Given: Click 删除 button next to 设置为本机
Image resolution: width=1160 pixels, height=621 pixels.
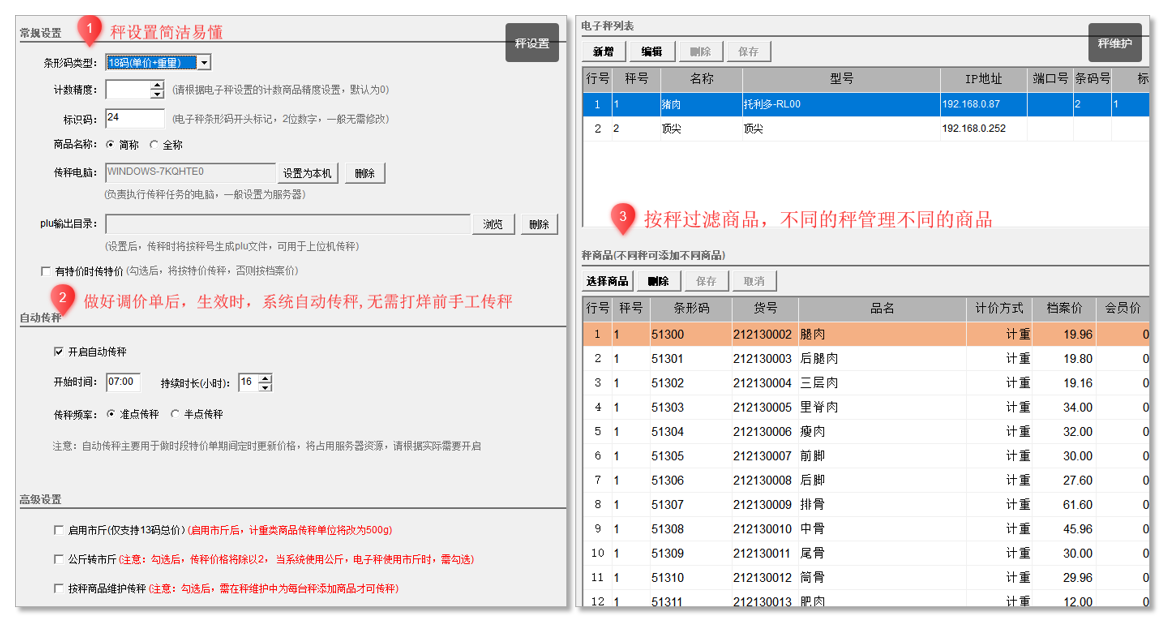Looking at the screenshot, I should click(x=364, y=173).
